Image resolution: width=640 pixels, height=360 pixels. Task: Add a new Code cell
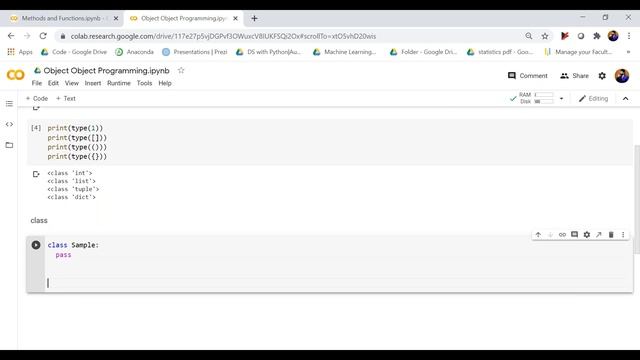37,98
